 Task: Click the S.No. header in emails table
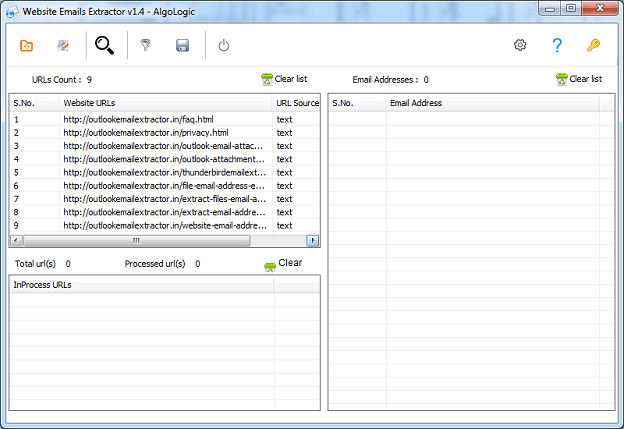point(357,103)
